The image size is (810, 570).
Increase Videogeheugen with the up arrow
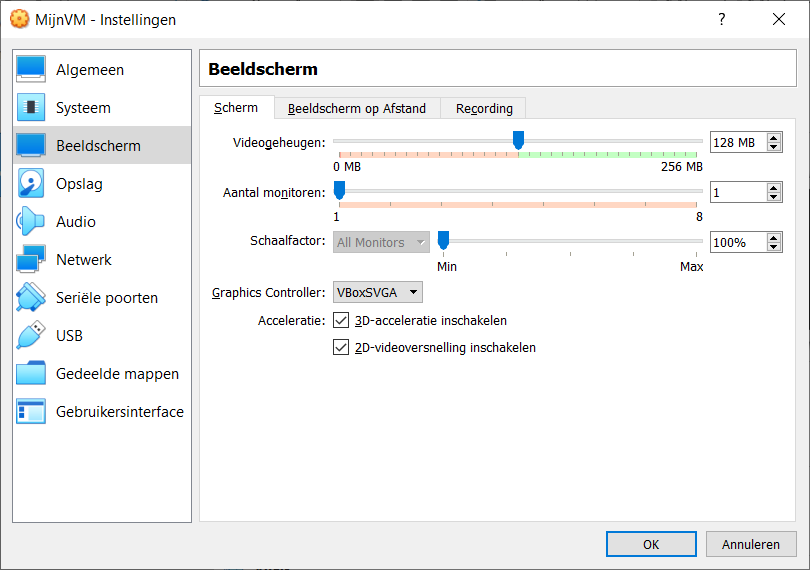[774, 138]
